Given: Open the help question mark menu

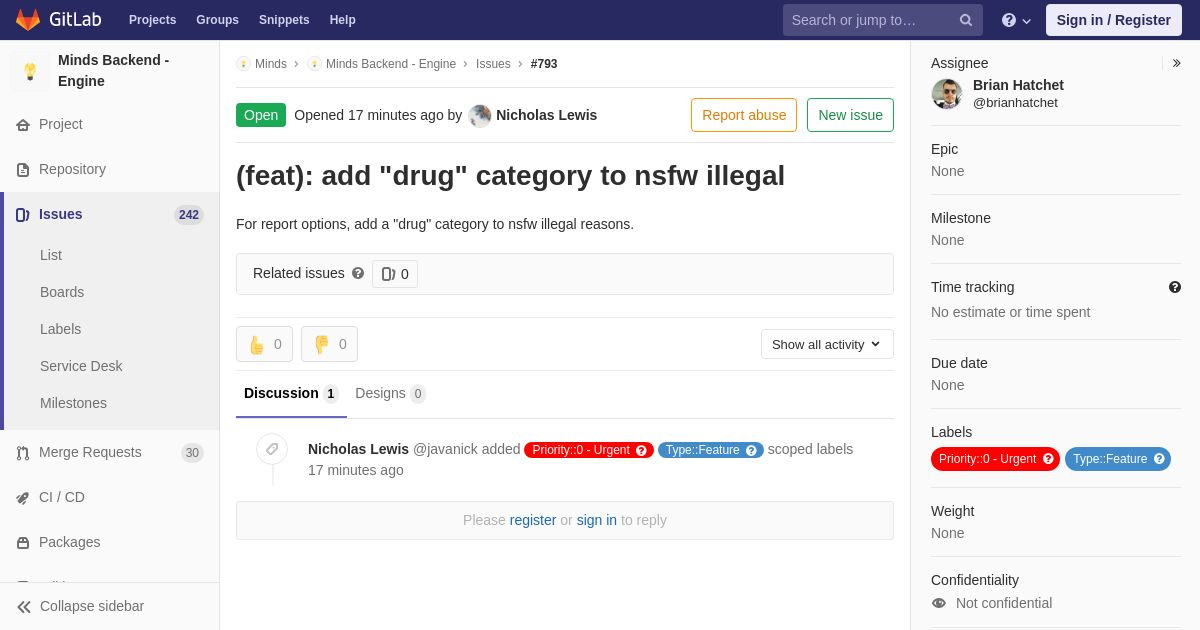Looking at the screenshot, I should 1016,20.
